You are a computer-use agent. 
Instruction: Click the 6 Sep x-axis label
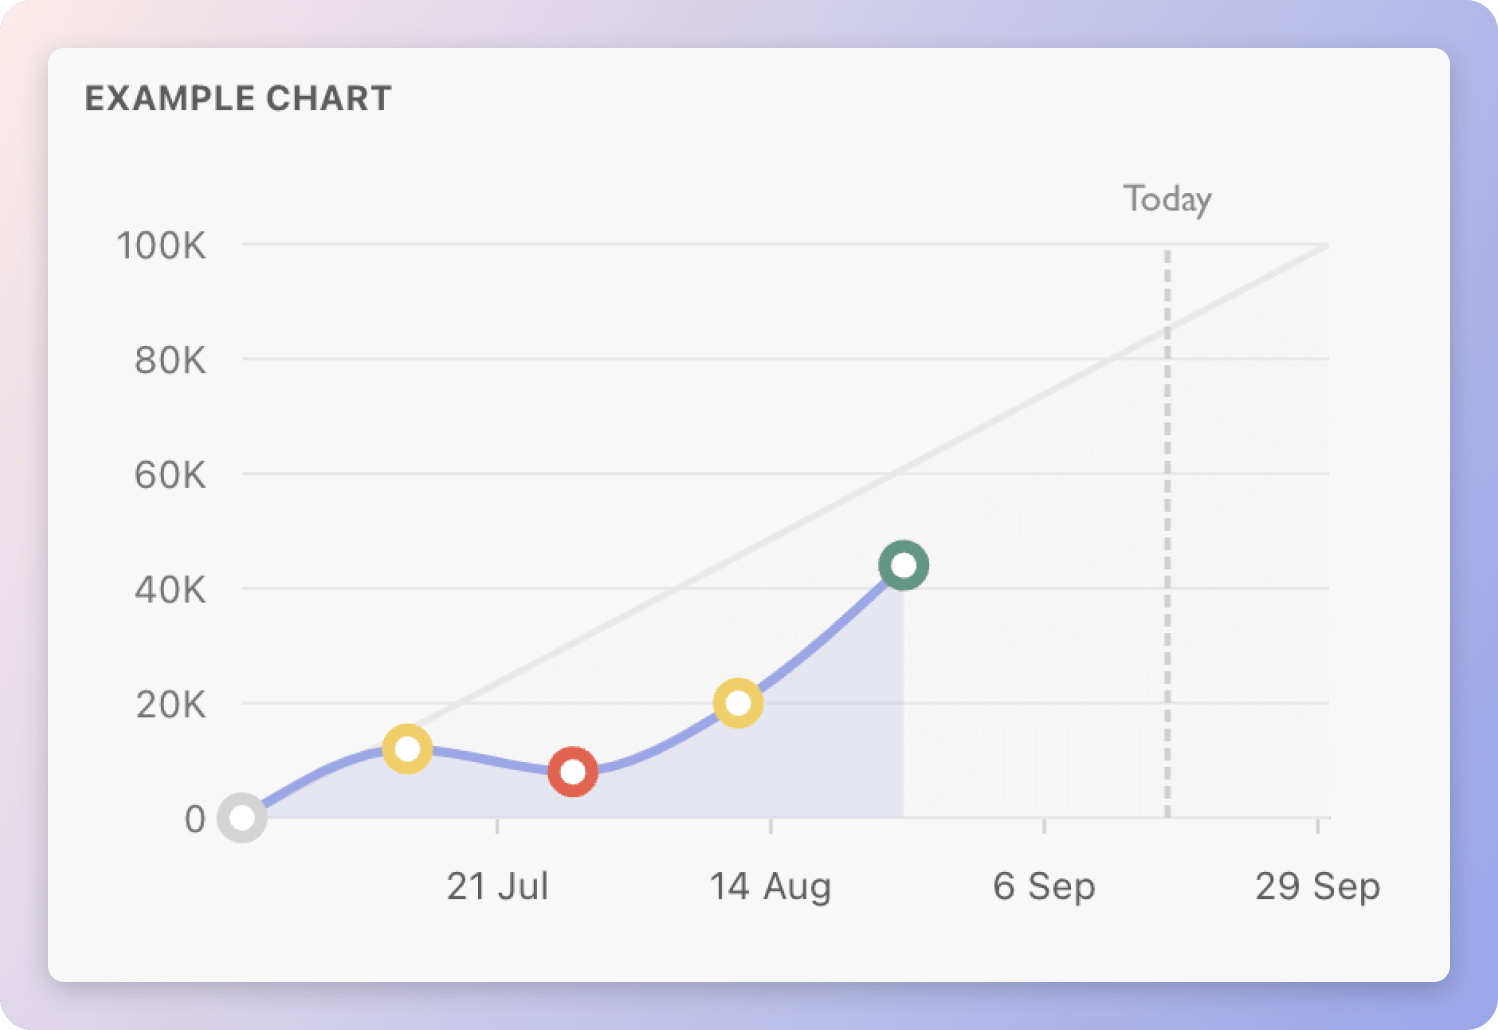[1044, 886]
